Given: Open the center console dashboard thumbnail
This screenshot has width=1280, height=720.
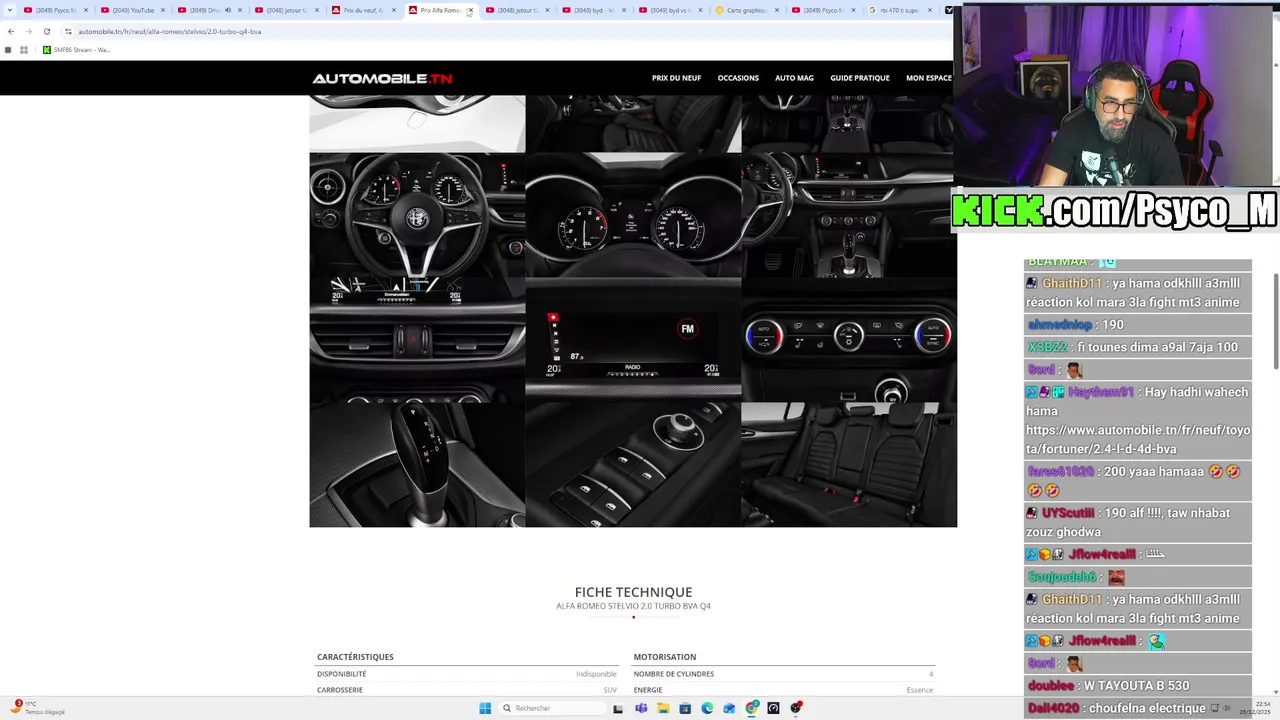Looking at the screenshot, I should (849, 215).
